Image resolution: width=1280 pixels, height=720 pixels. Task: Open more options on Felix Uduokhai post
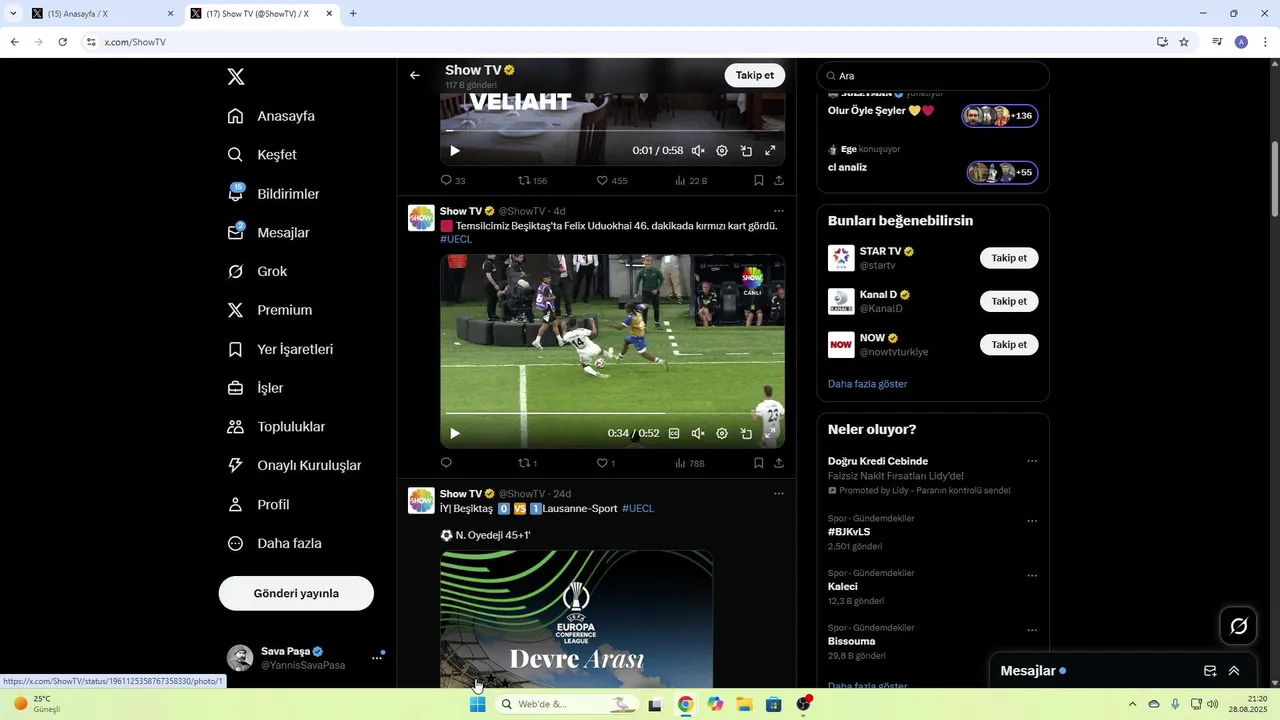tap(778, 211)
